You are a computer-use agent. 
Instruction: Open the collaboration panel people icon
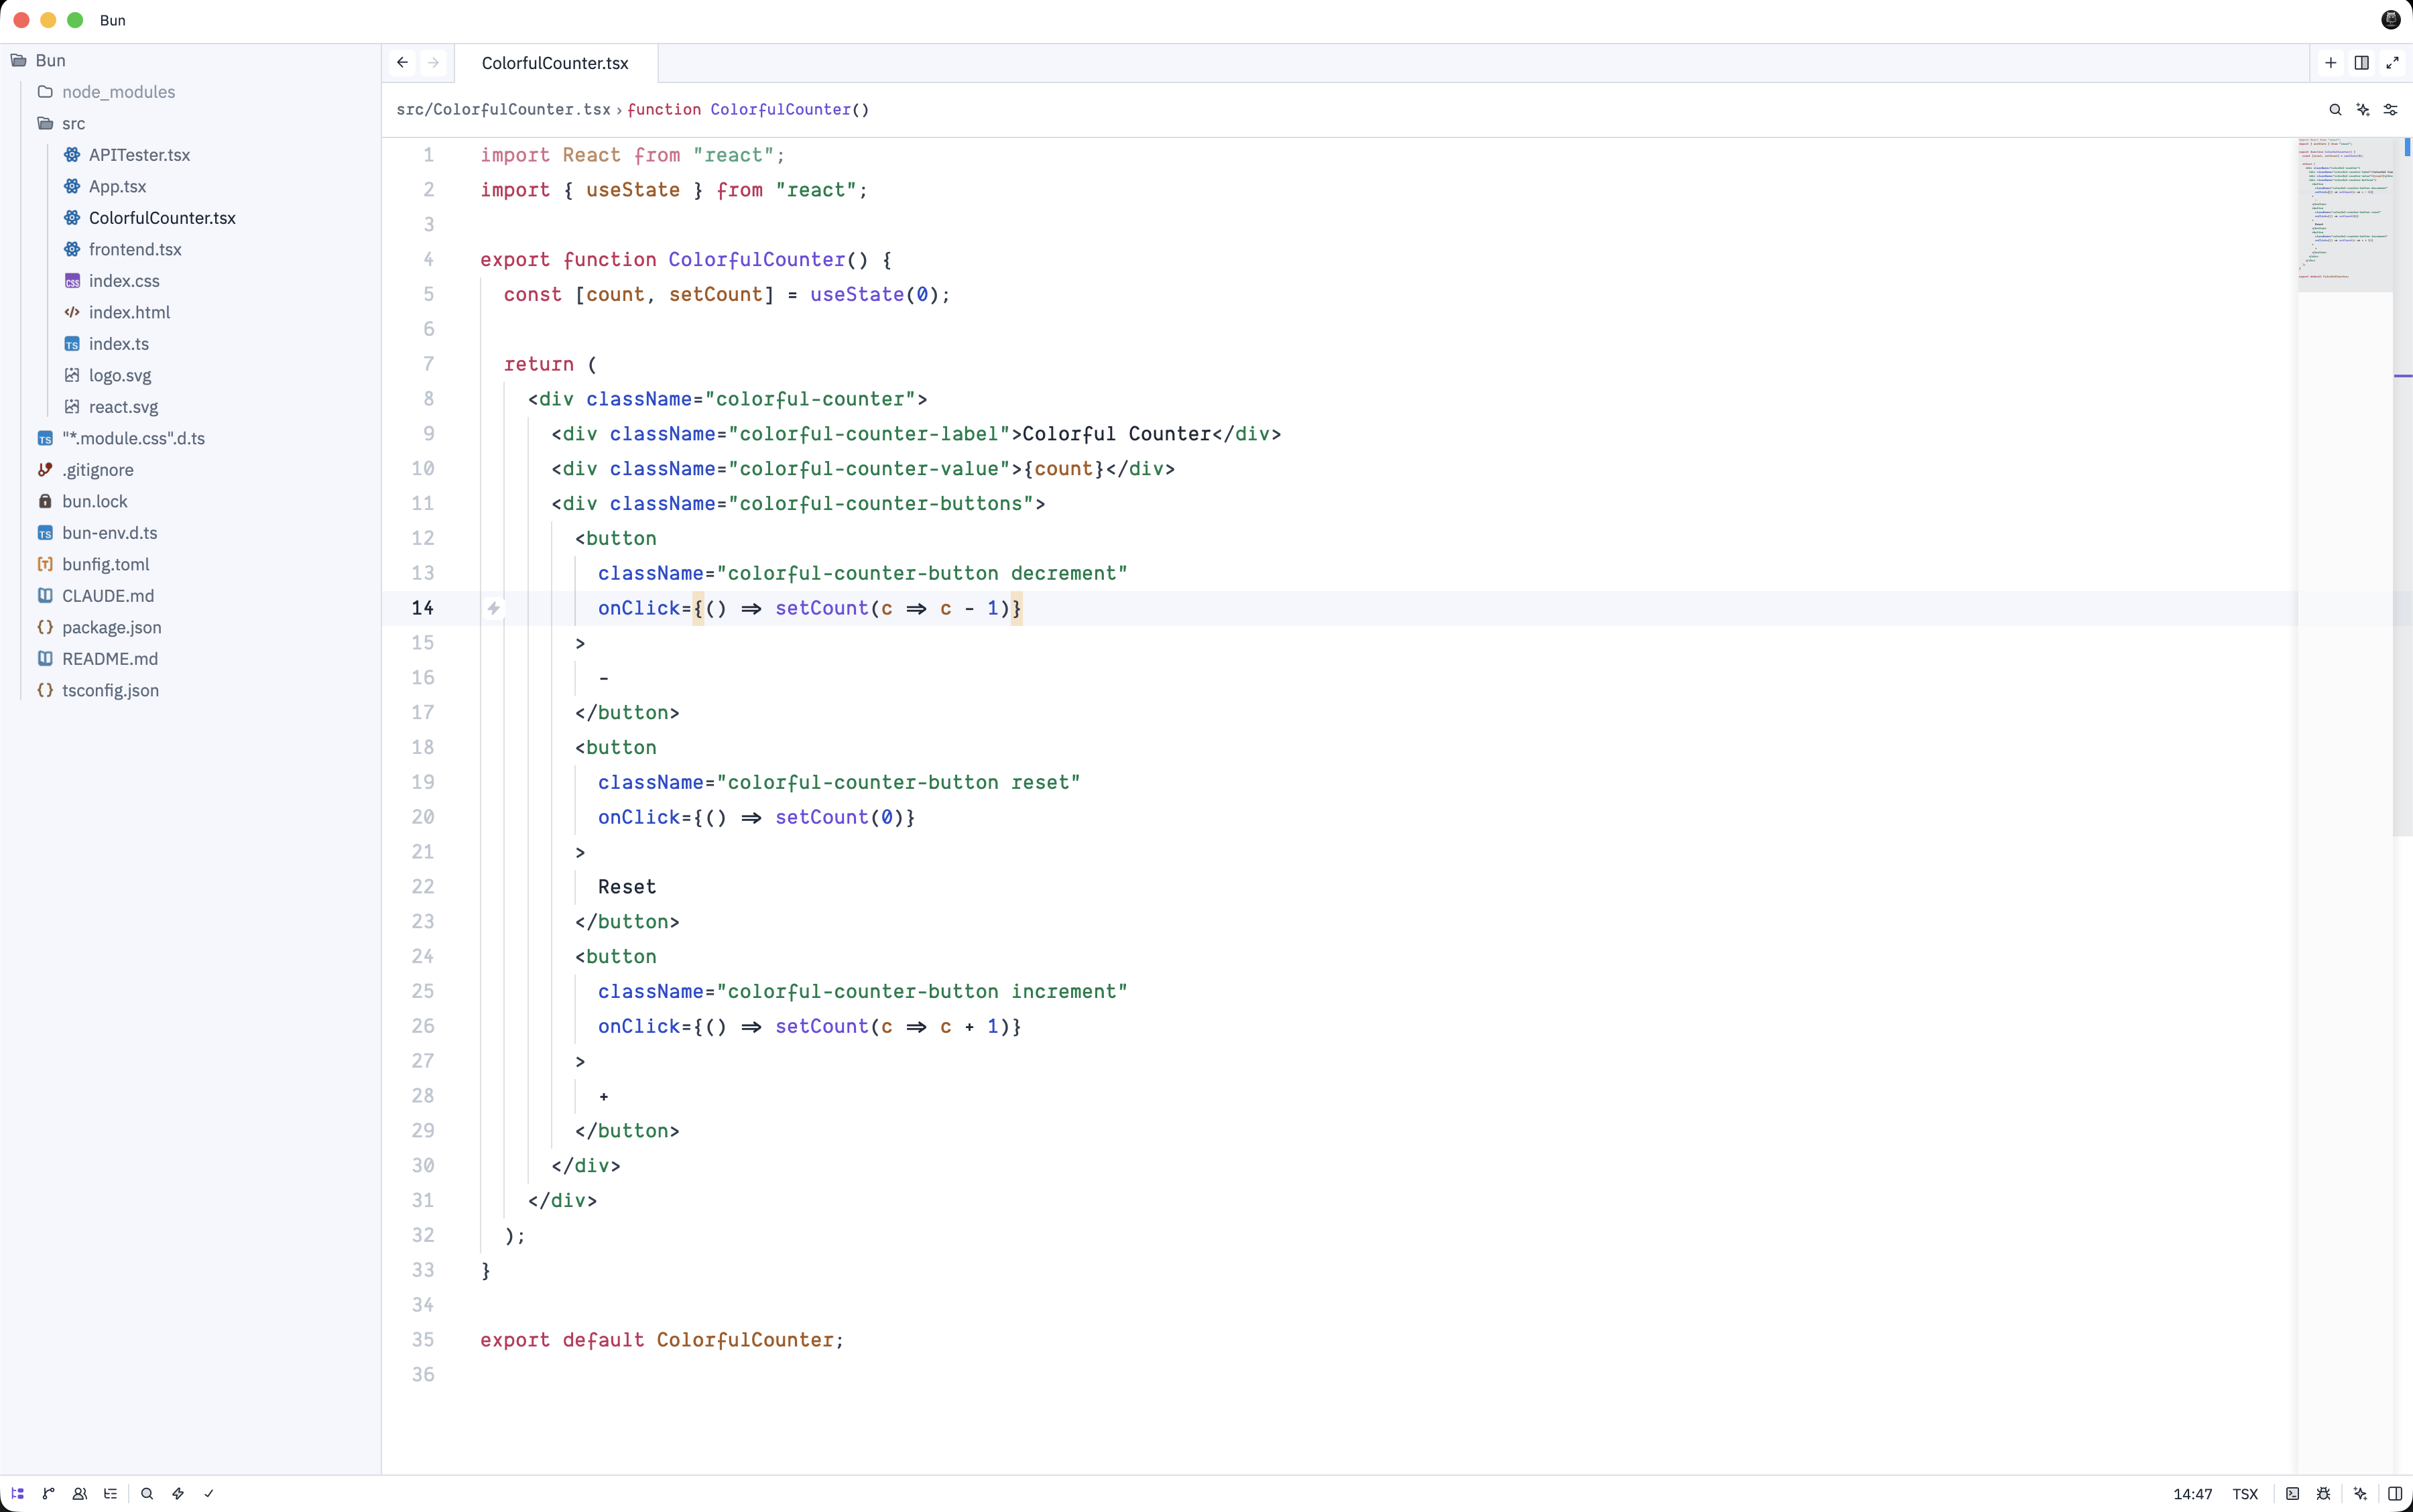pyautogui.click(x=80, y=1493)
